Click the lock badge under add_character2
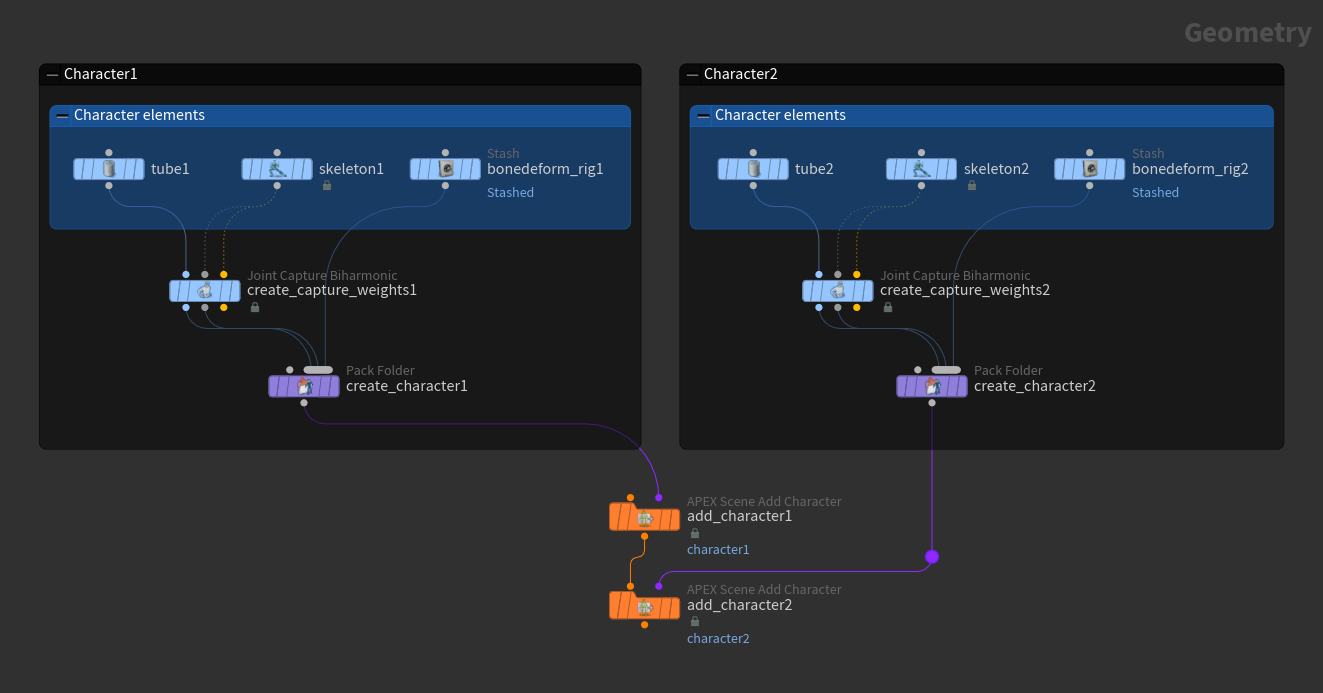This screenshot has width=1323, height=693. pos(694,621)
